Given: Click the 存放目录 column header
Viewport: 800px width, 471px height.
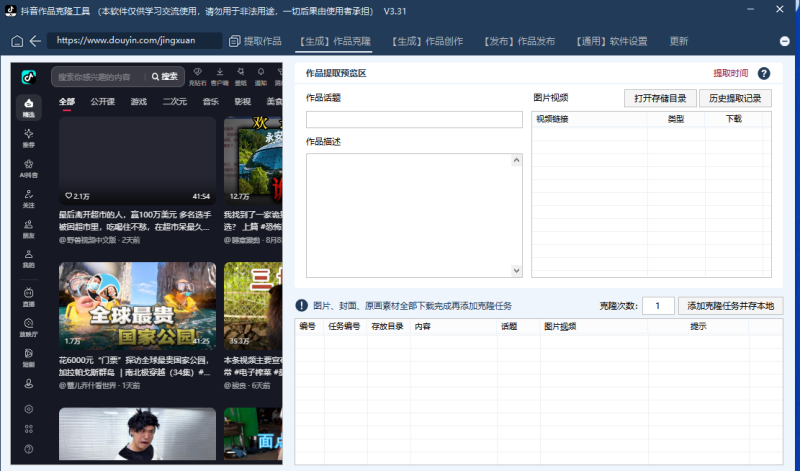Looking at the screenshot, I should [x=388, y=326].
